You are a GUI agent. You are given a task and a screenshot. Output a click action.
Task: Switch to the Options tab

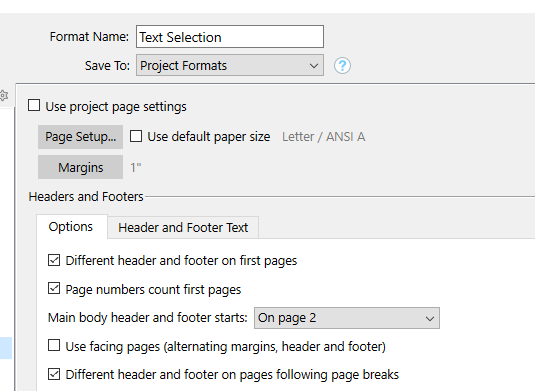(x=71, y=227)
